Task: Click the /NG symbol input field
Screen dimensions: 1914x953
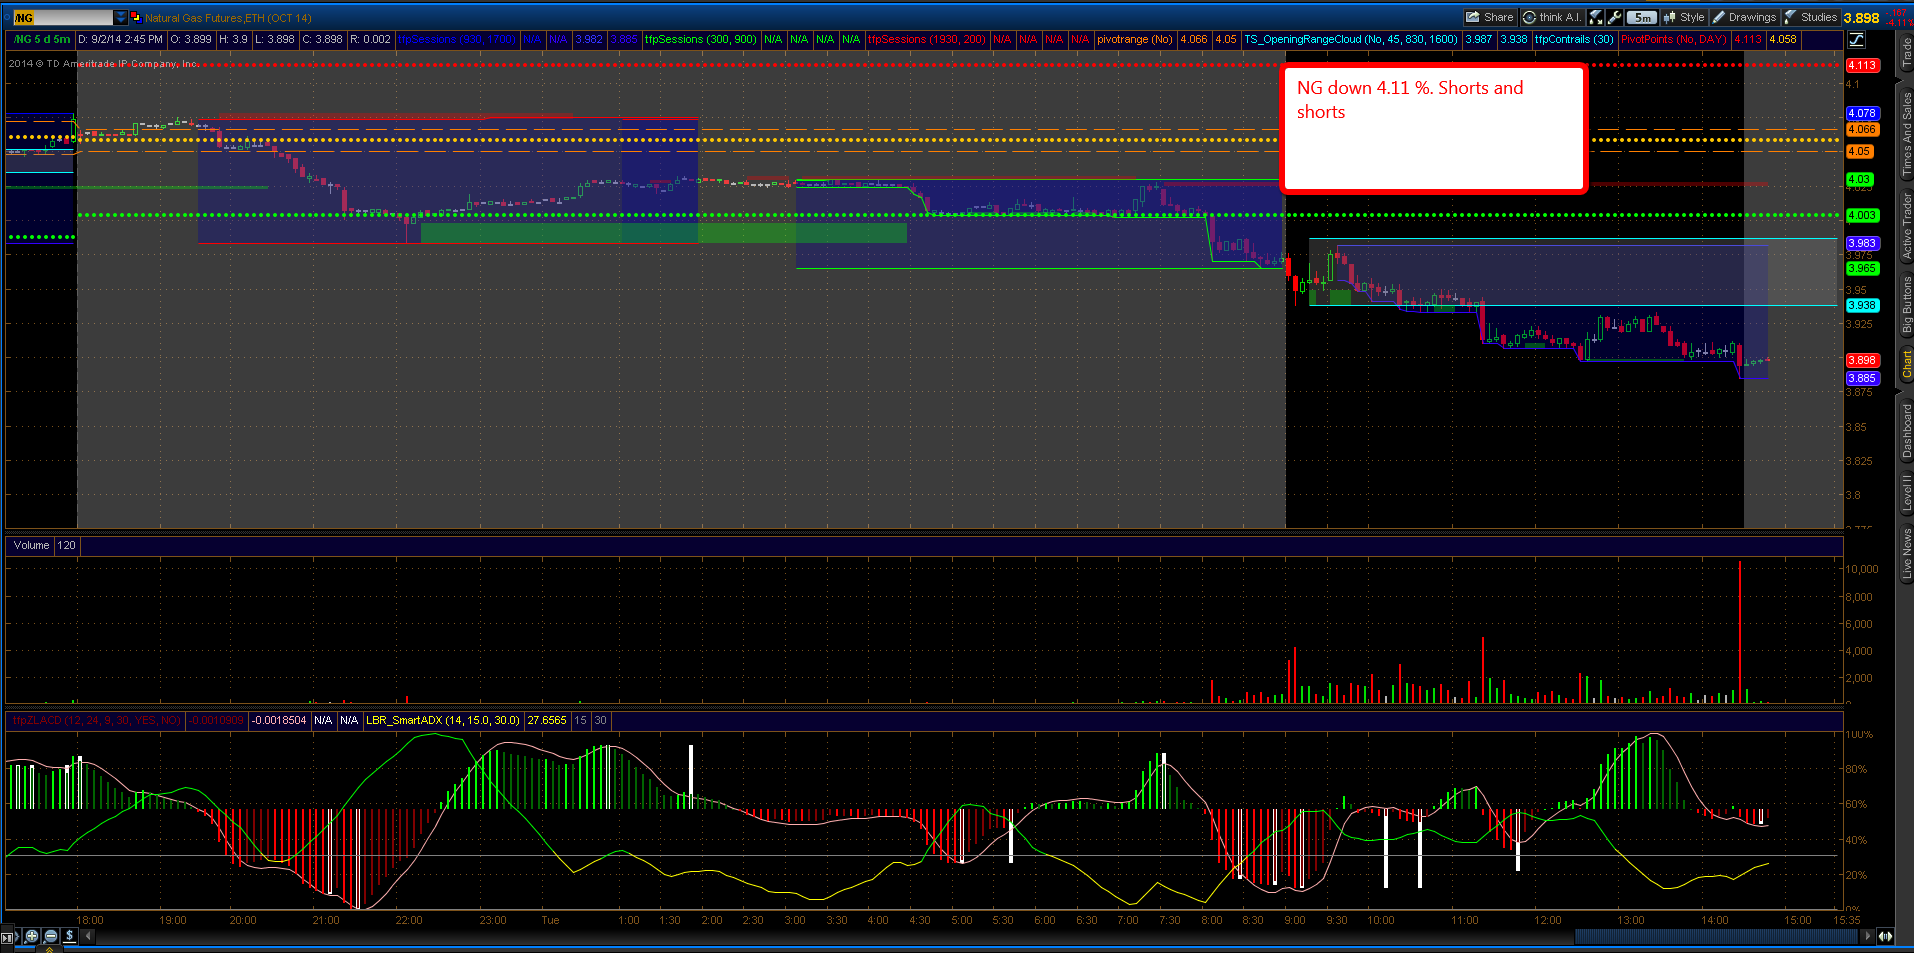Action: [x=62, y=17]
